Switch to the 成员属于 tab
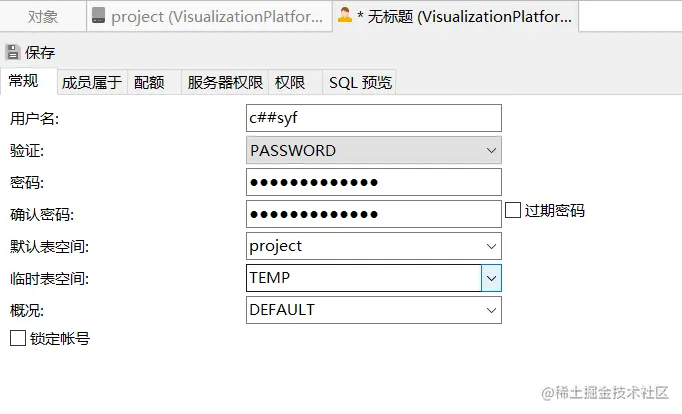The height and width of the screenshot is (414, 682). coord(91,83)
